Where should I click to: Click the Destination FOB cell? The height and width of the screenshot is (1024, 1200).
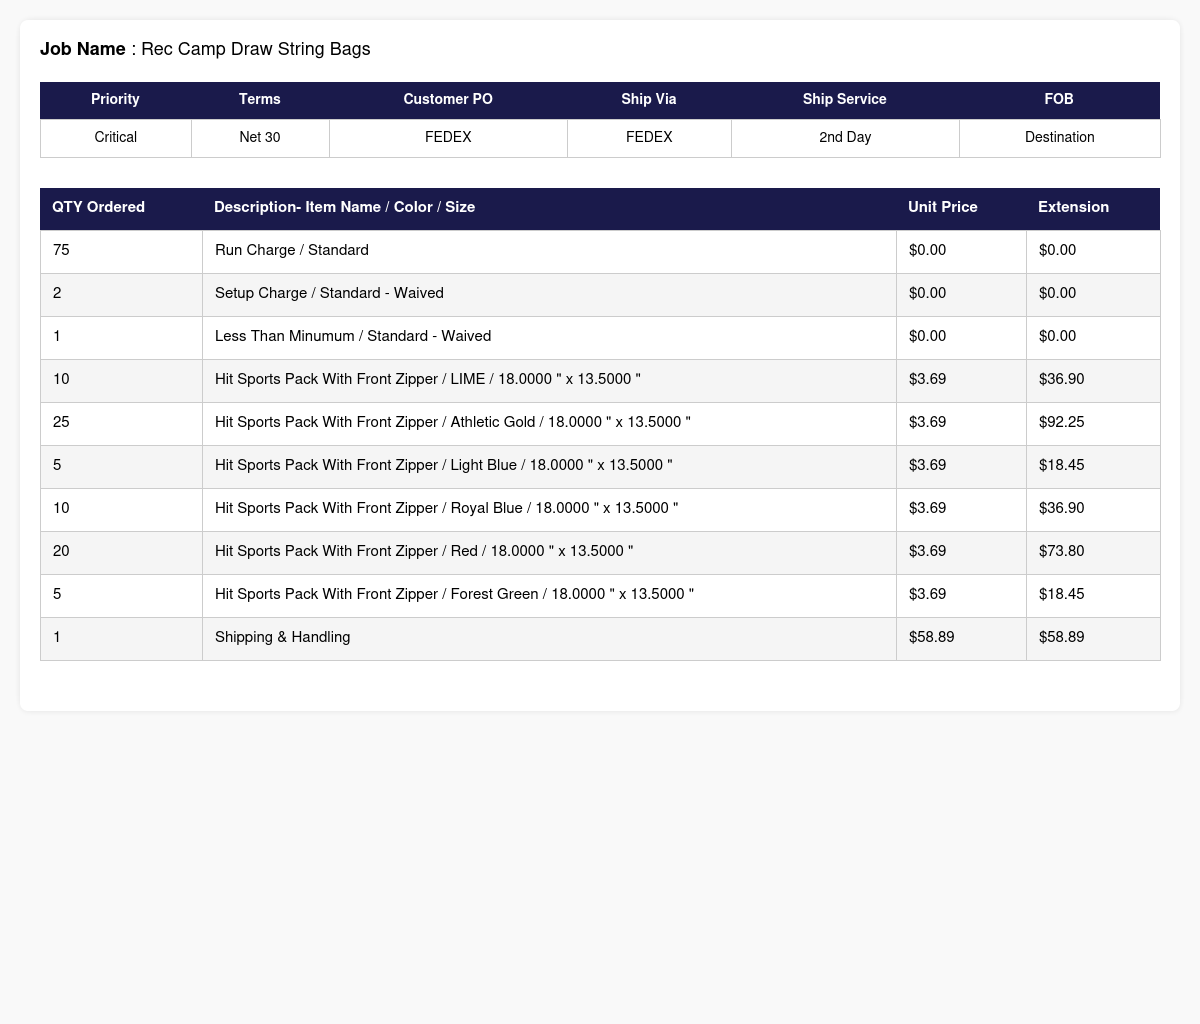pos(1060,137)
